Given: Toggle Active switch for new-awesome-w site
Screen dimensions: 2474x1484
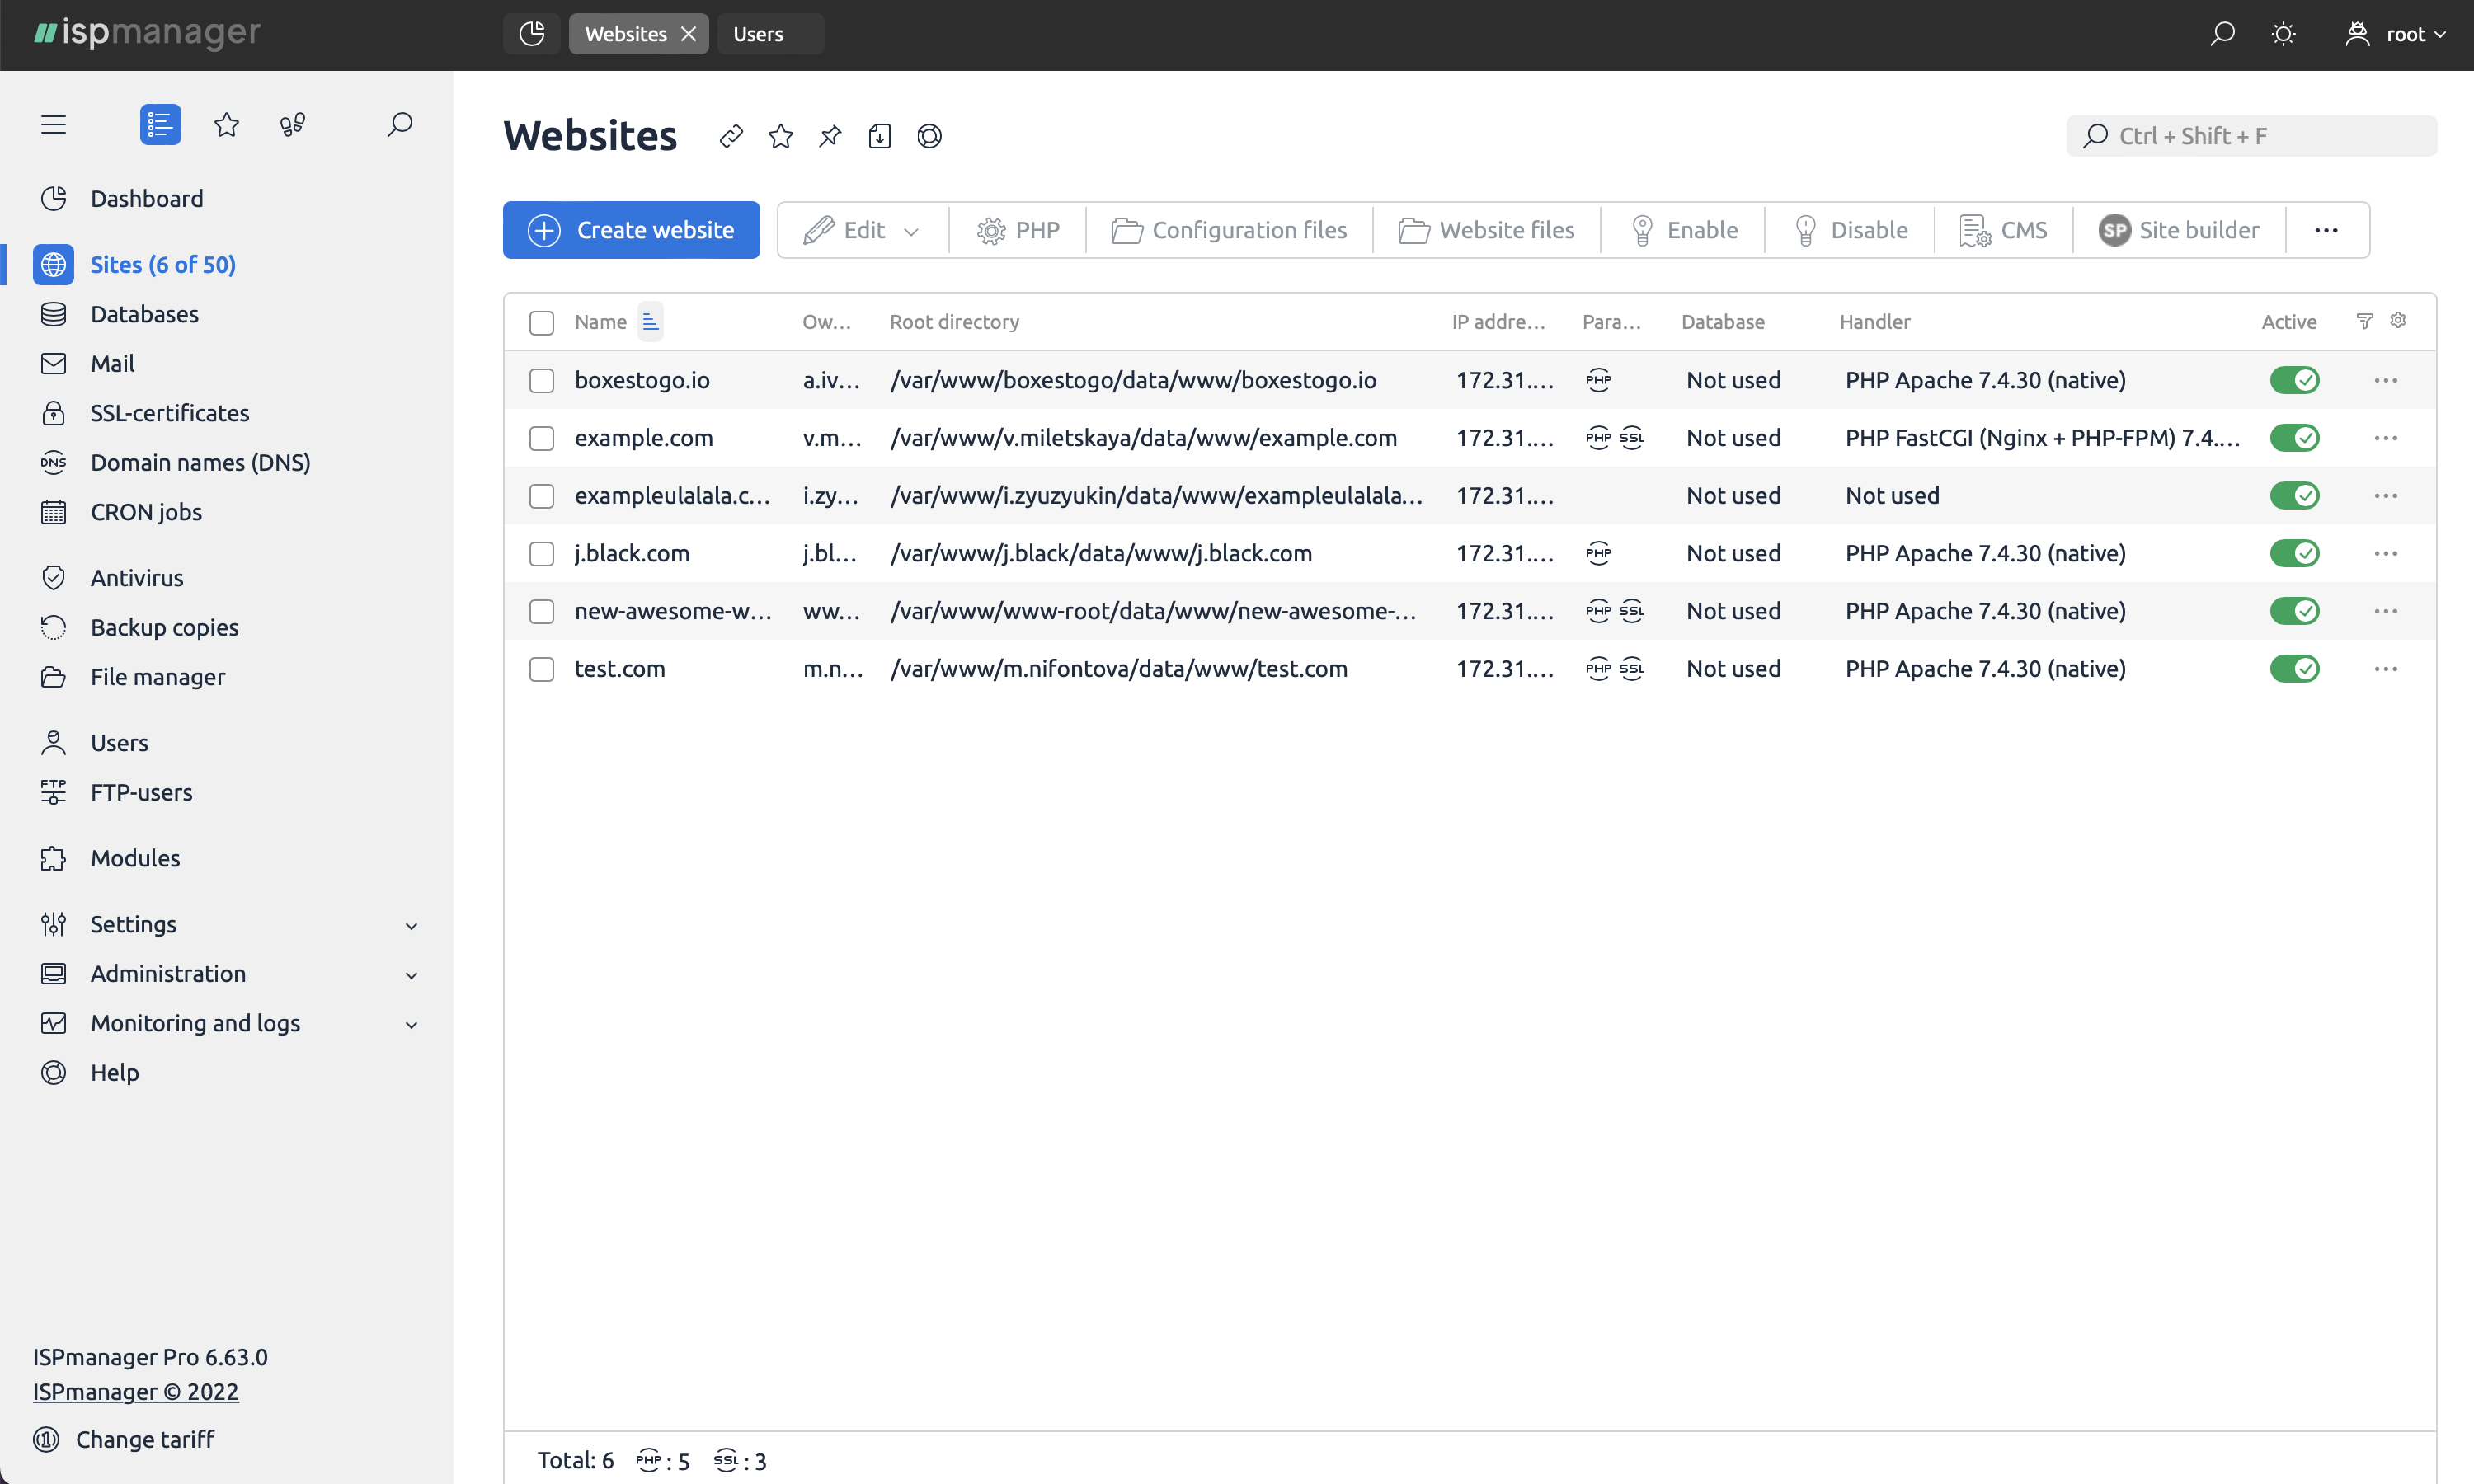Looking at the screenshot, I should pyautogui.click(x=2294, y=611).
